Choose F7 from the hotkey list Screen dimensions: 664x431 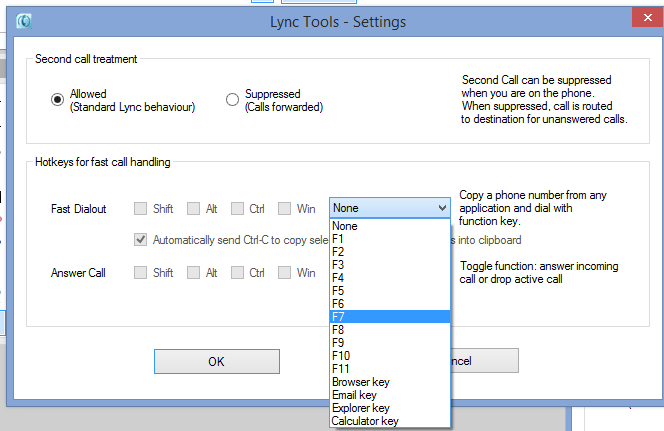tap(390, 316)
